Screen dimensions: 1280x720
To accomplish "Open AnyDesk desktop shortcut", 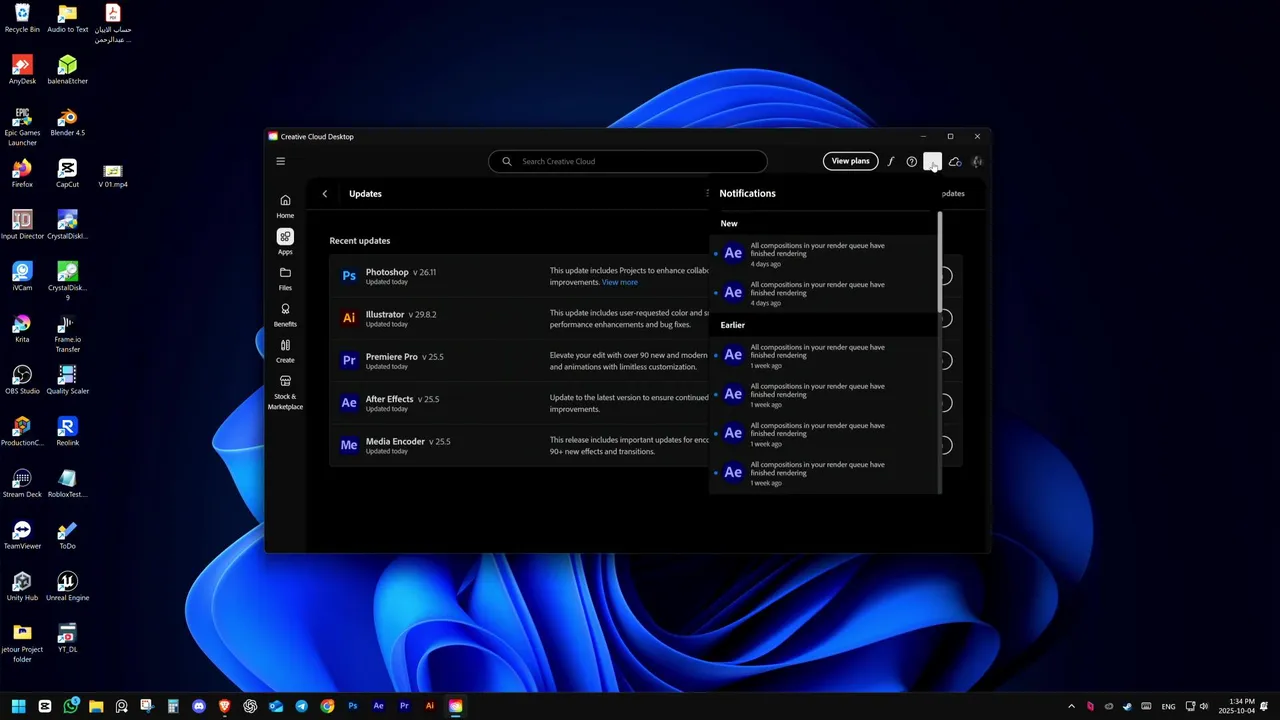I will click(x=22, y=70).
